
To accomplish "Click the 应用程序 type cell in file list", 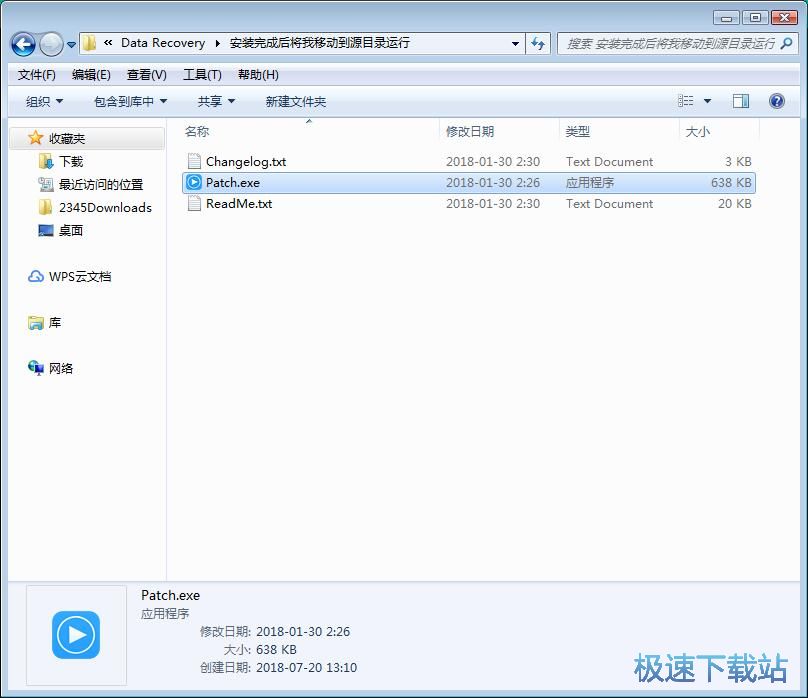I will pos(590,183).
